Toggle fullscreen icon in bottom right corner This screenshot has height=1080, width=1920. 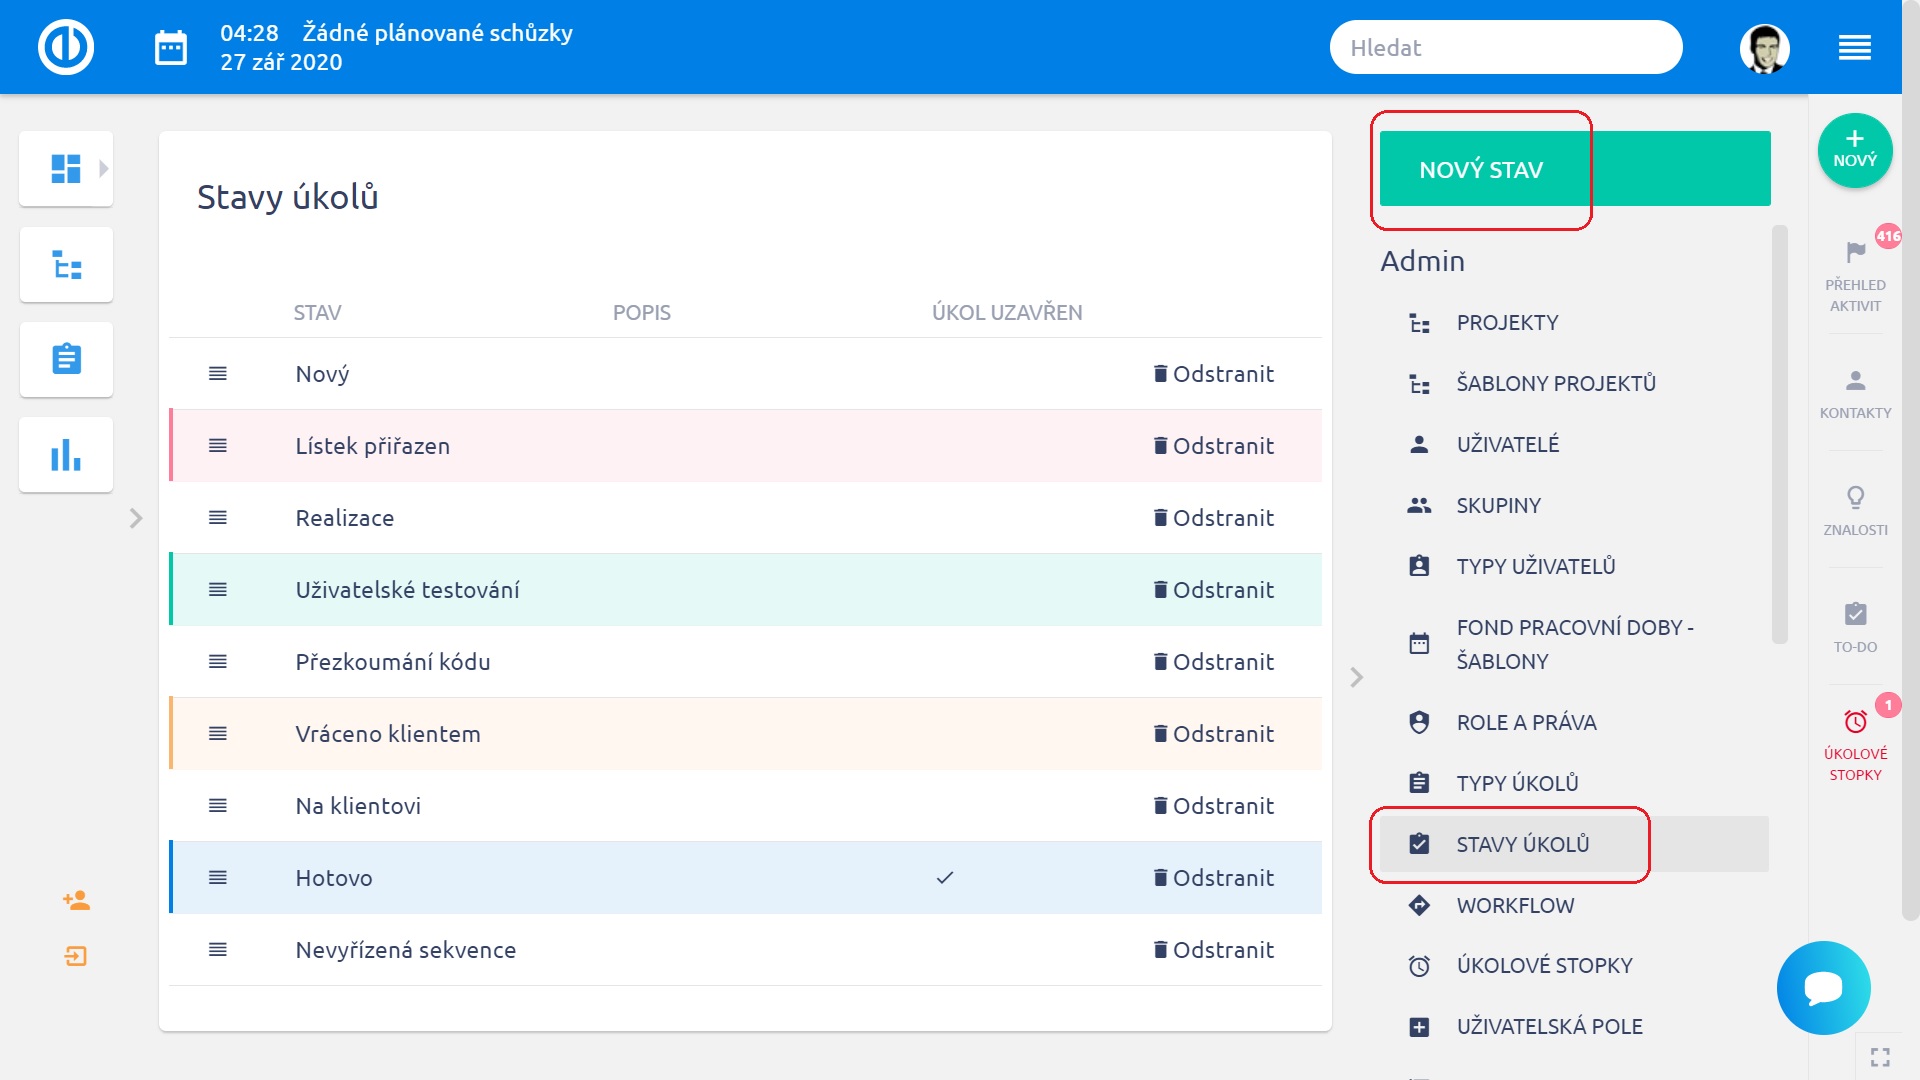[x=1880, y=1057]
